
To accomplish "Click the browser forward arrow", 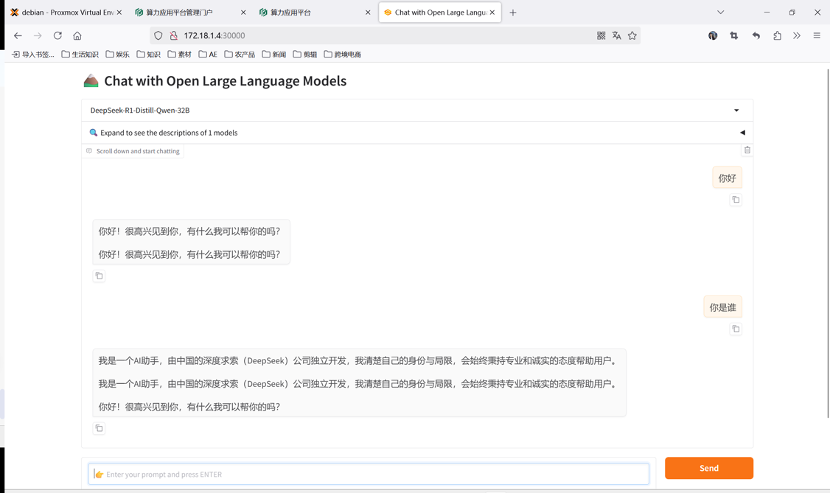I will coord(38,35).
